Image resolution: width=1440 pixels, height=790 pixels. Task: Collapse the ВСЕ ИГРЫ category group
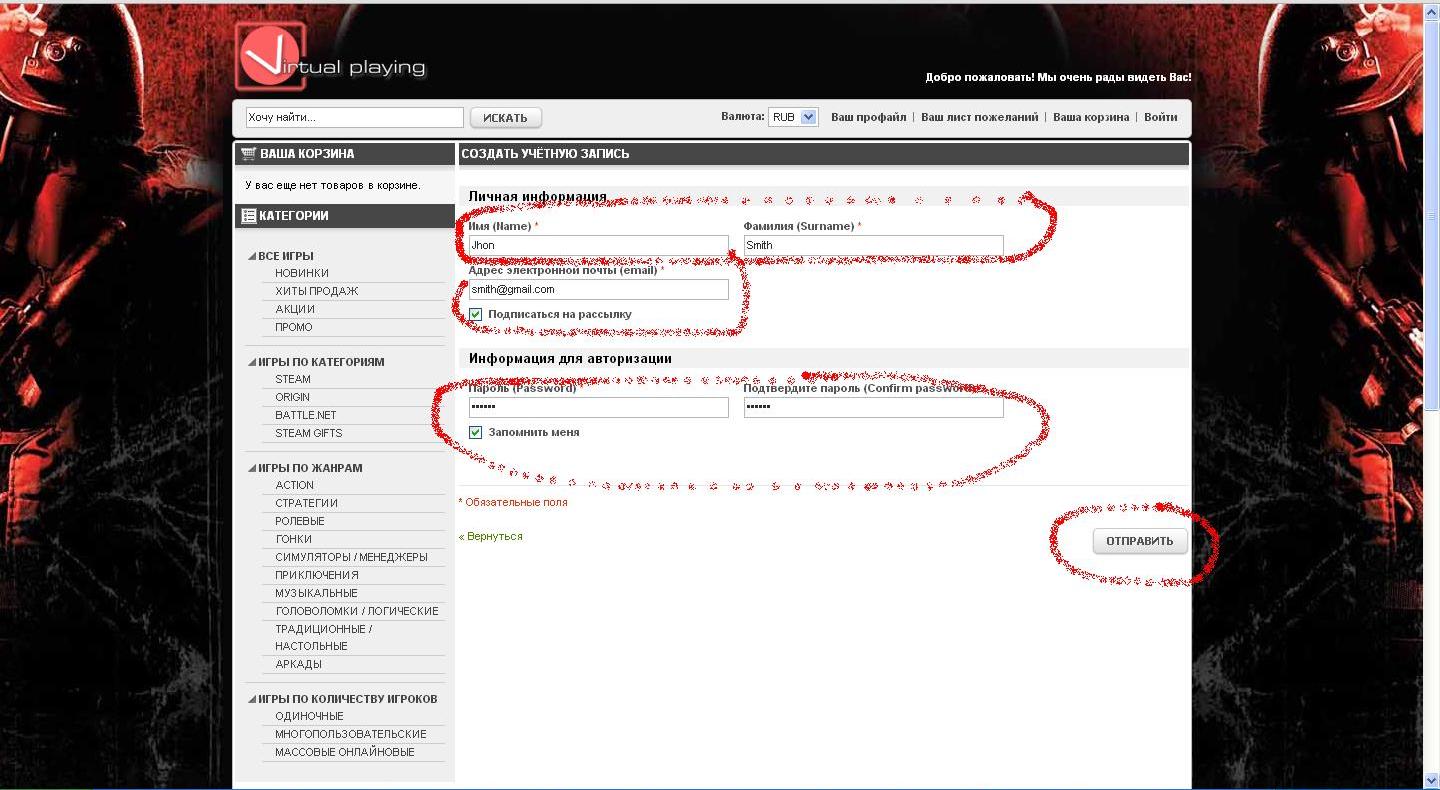253,256
